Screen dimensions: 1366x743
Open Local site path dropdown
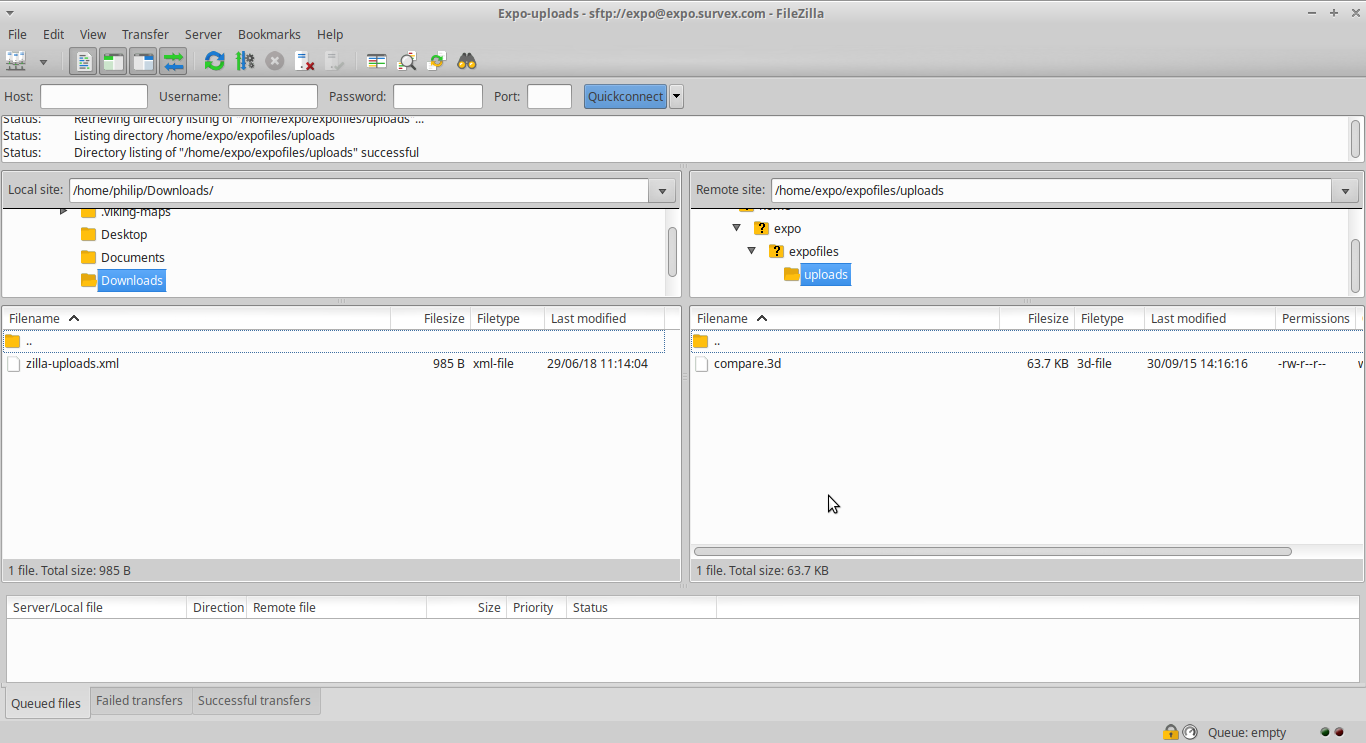[662, 191]
